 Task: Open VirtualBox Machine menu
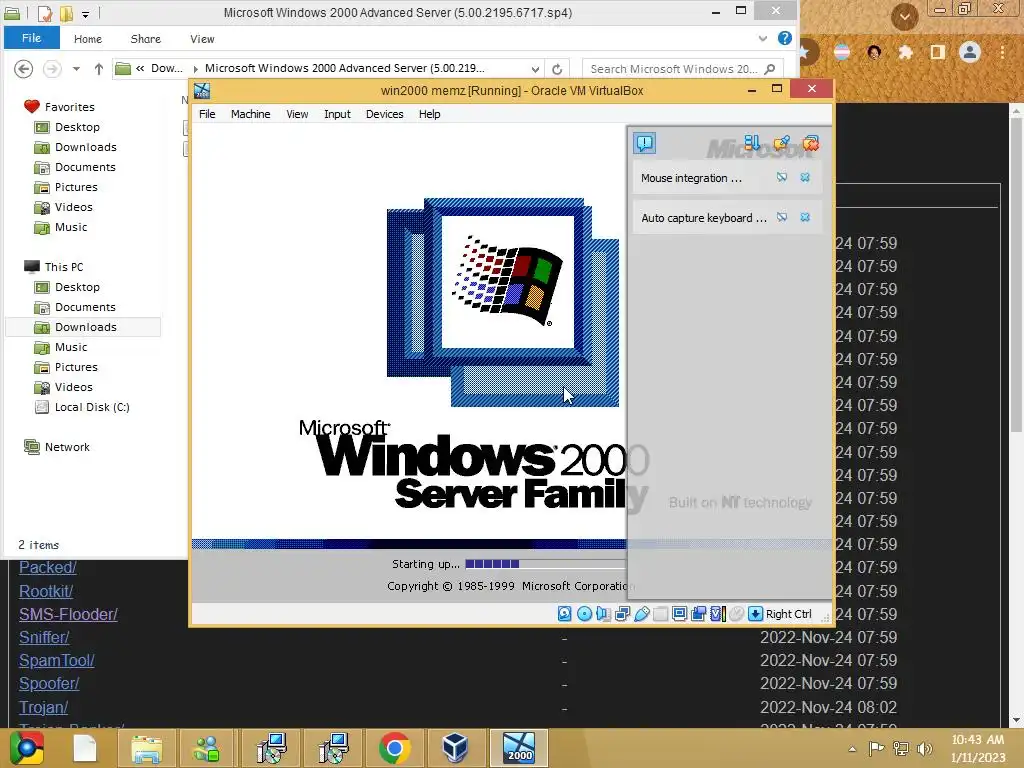tap(250, 114)
